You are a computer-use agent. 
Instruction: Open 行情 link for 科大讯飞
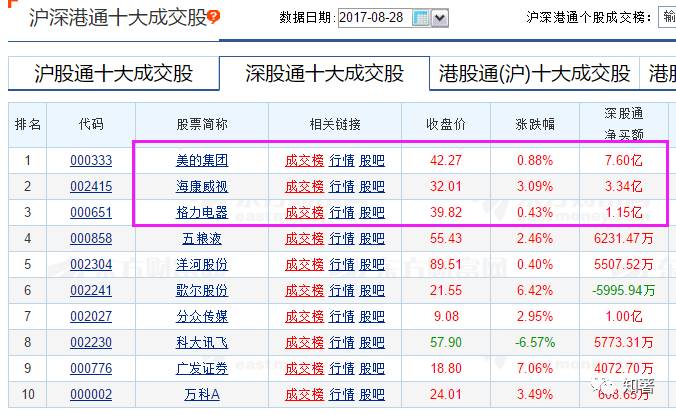pos(341,342)
